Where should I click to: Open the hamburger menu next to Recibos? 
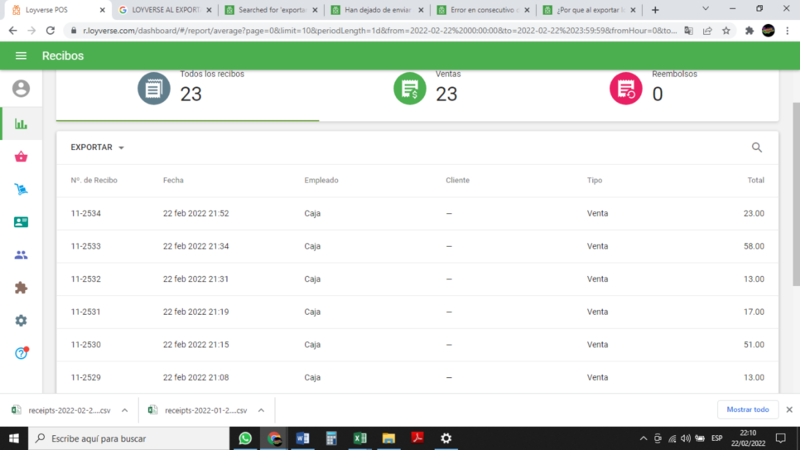click(20, 56)
